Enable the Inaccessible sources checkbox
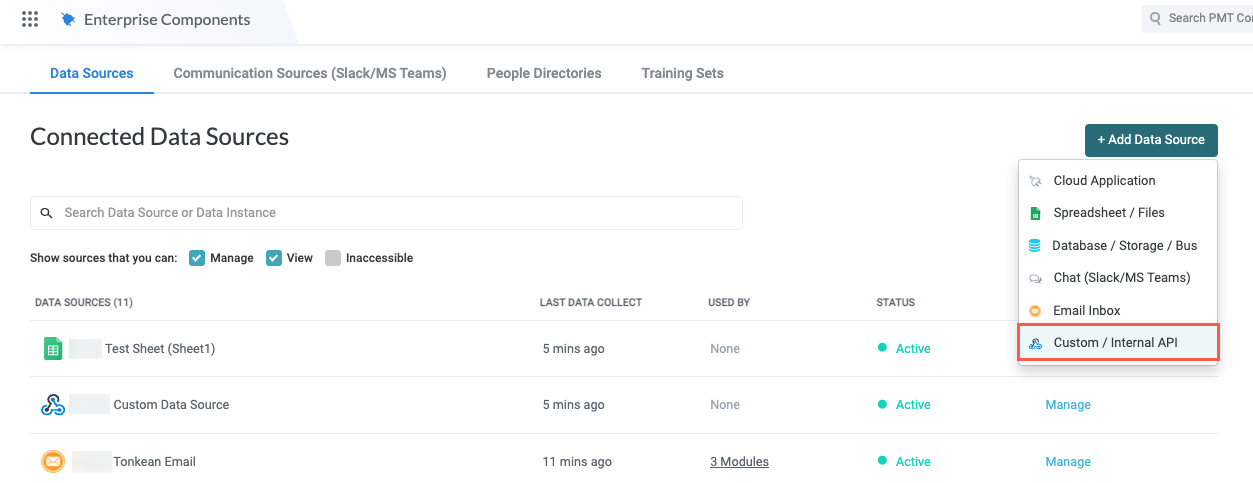Screen dimensions: 1253x483 [332, 258]
